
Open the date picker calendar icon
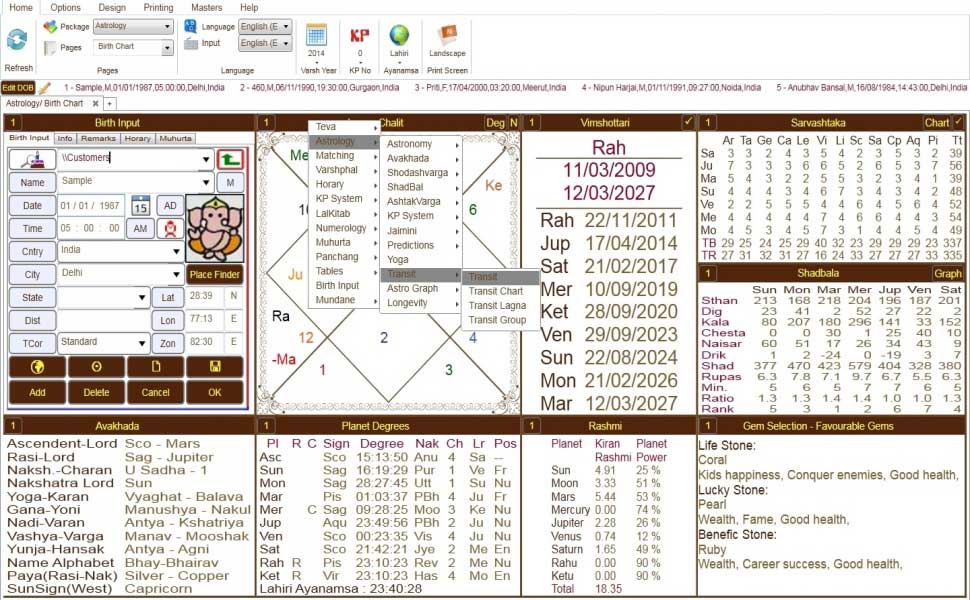(140, 205)
